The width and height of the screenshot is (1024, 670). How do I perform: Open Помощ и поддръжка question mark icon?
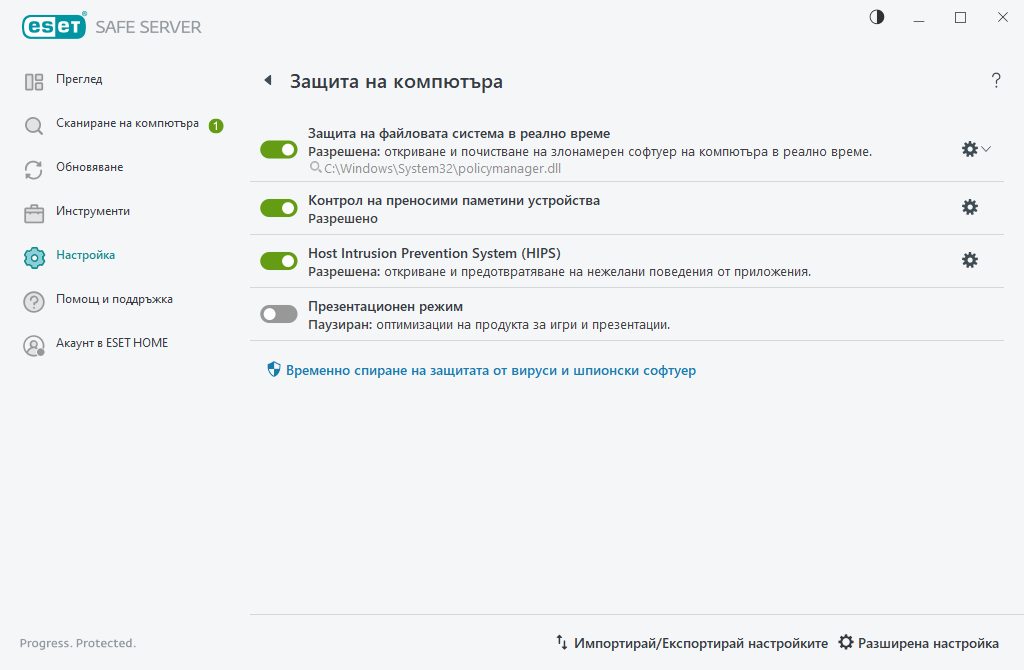click(x=32, y=299)
